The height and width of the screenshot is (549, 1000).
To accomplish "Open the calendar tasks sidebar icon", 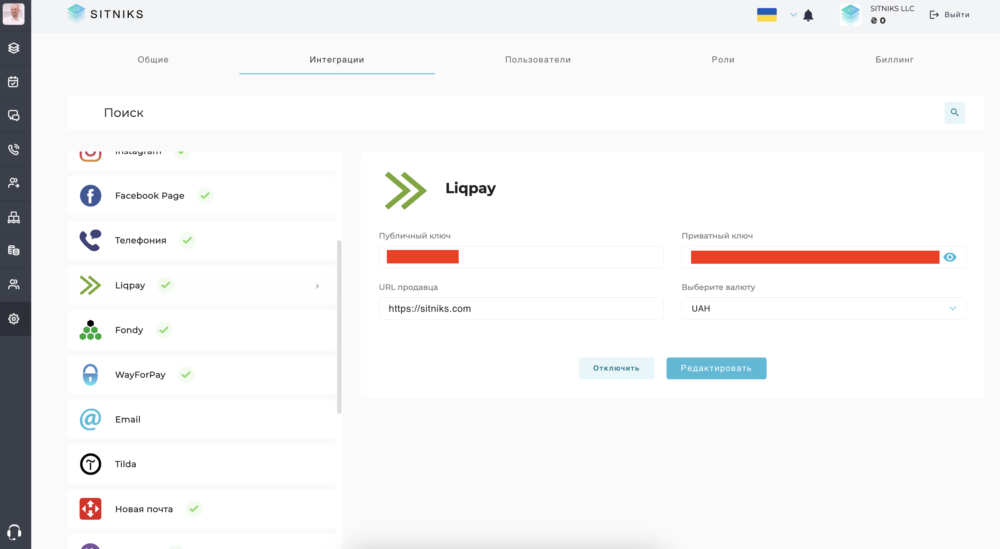I will [13, 82].
